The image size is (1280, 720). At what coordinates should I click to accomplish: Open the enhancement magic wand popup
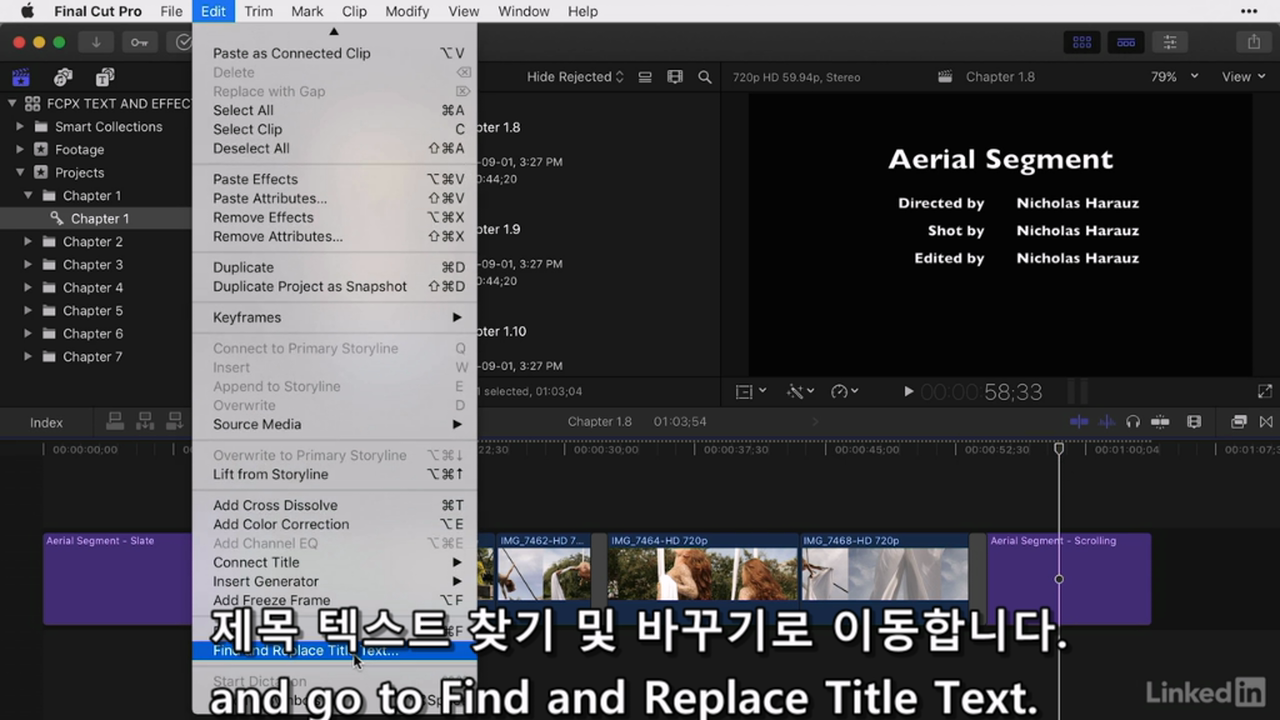tap(801, 391)
